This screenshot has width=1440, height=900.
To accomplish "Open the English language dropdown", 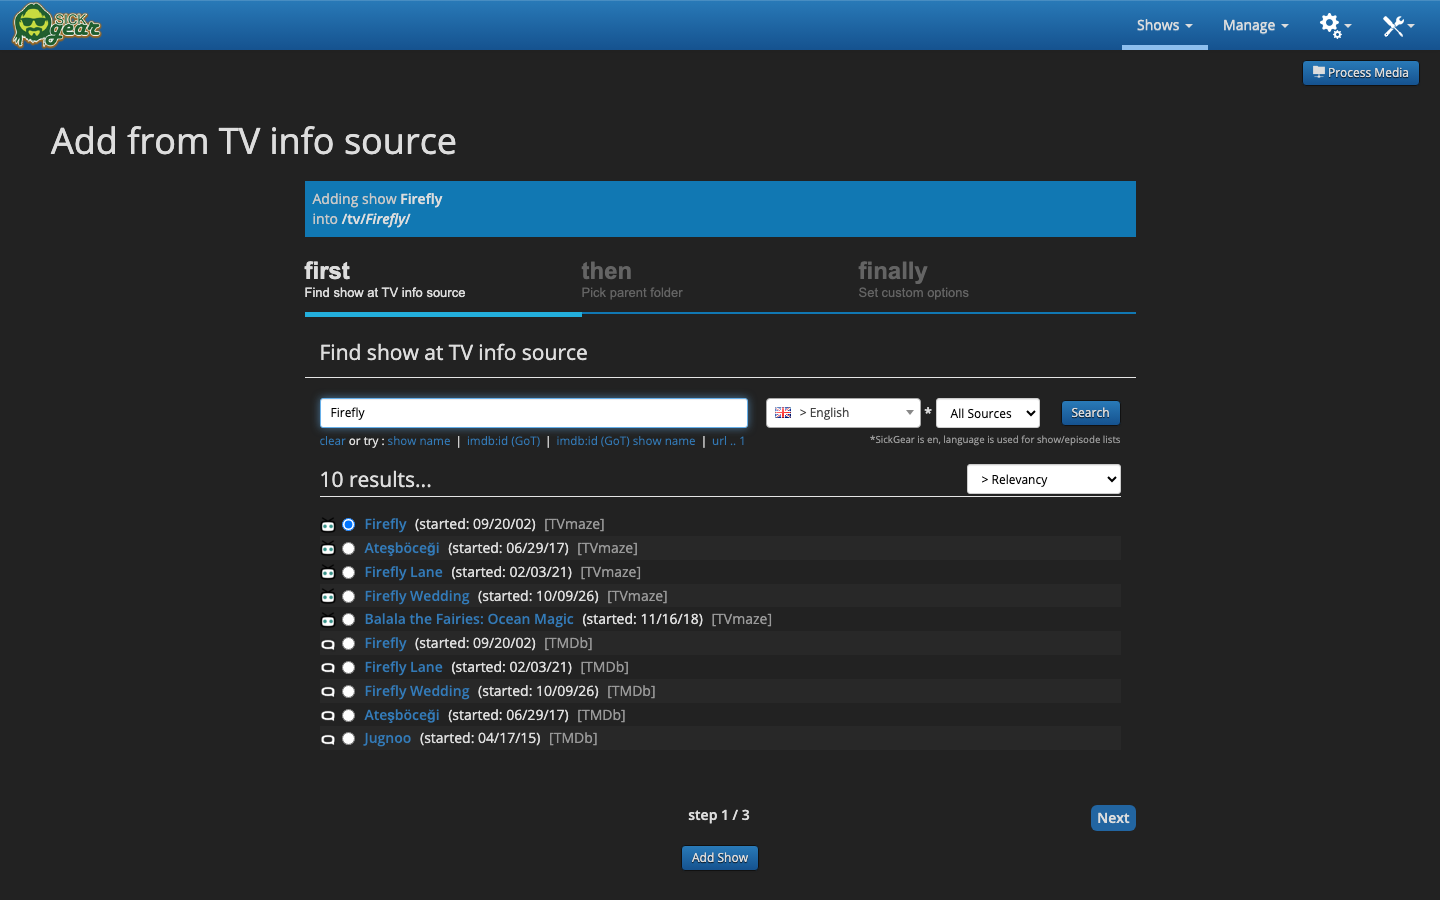I will [x=843, y=413].
